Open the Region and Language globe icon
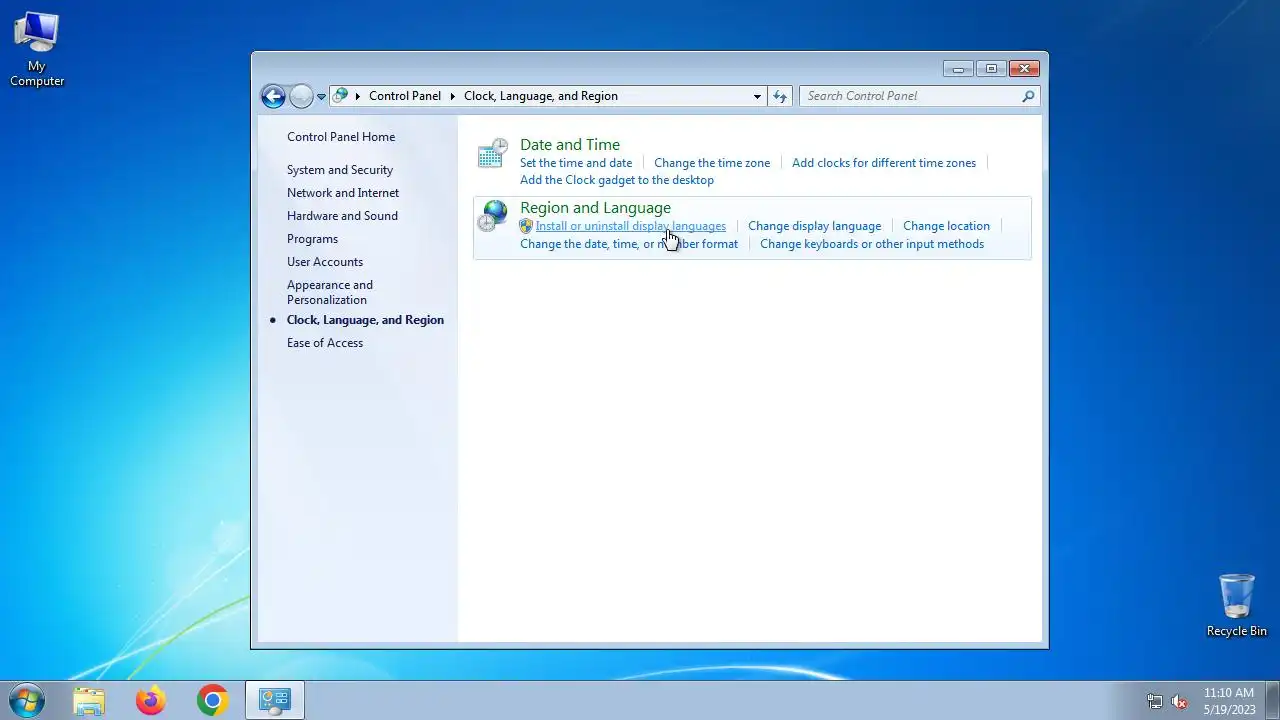The height and width of the screenshot is (720, 1280). [492, 215]
